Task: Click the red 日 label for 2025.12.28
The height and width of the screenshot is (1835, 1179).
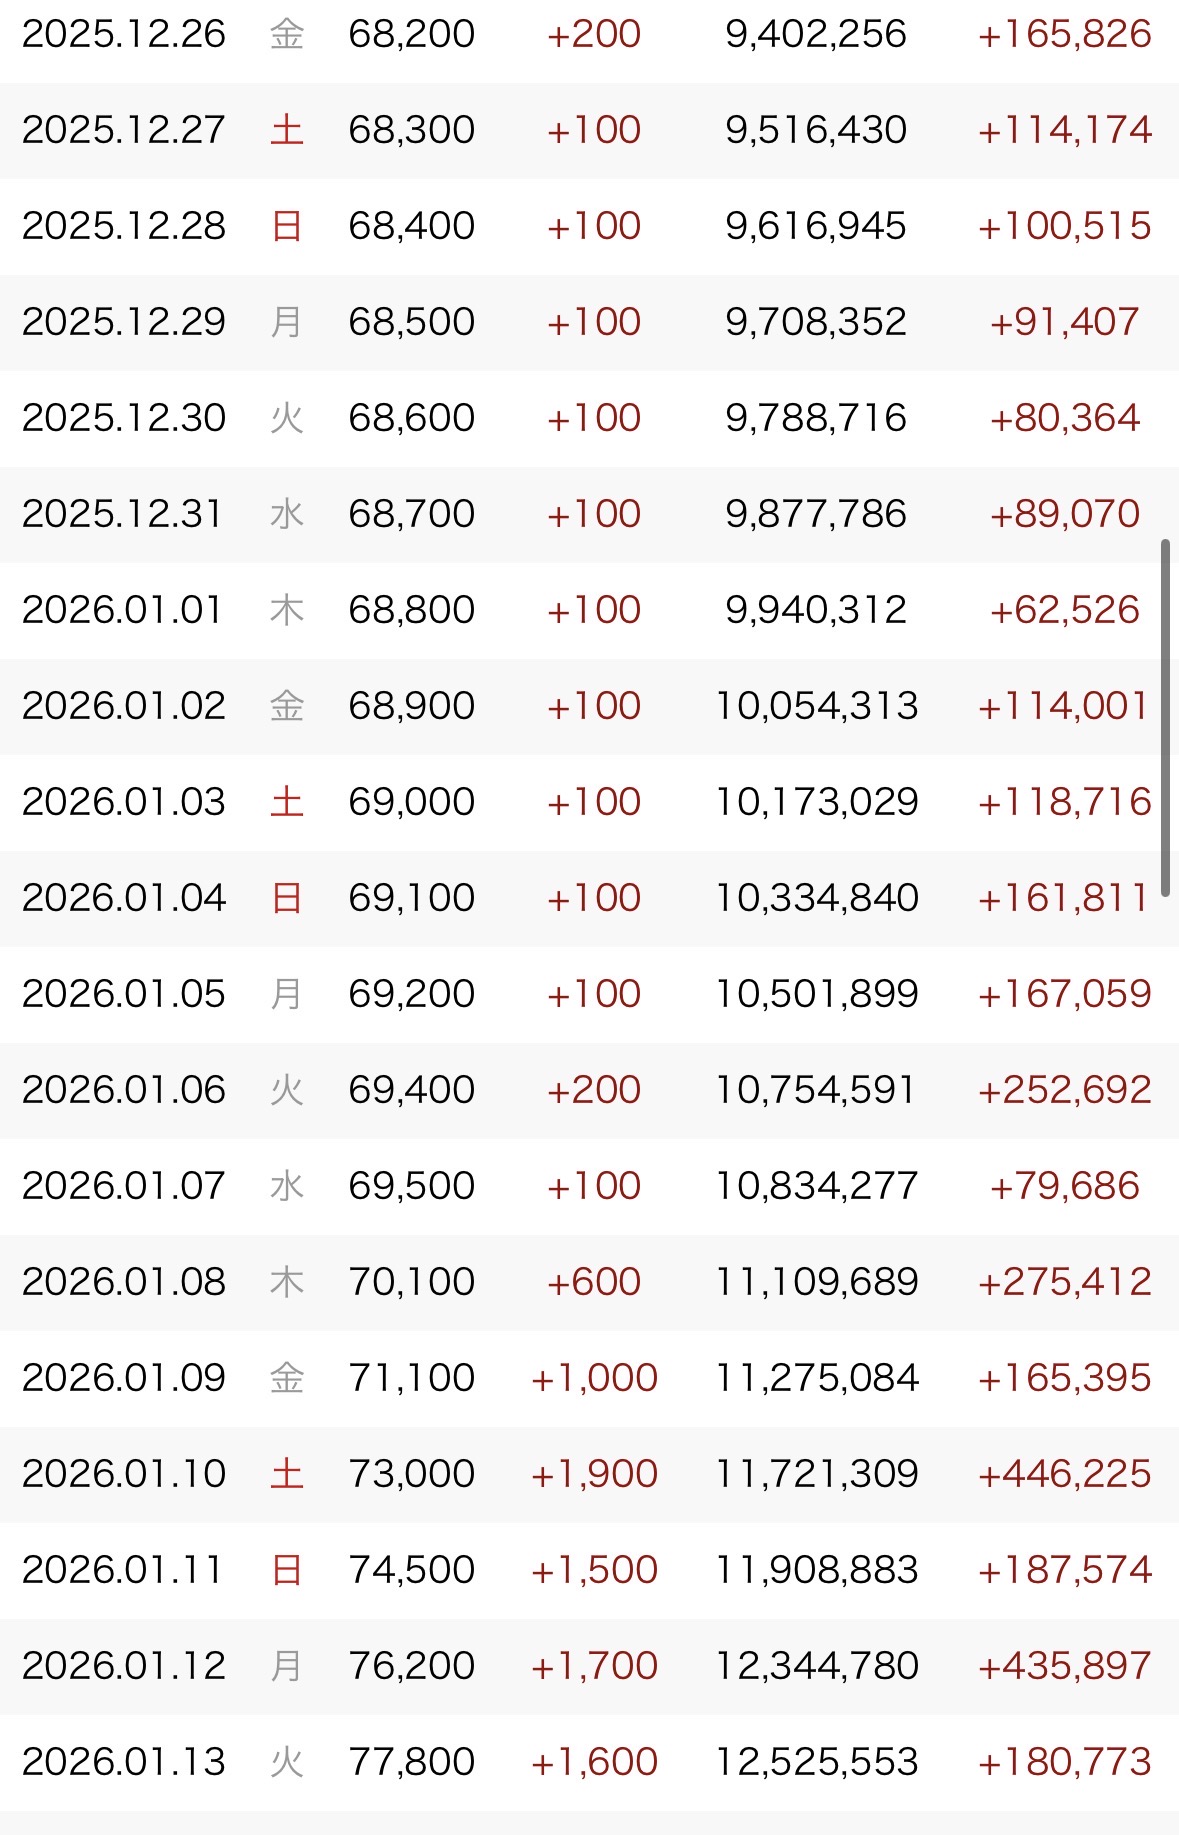Action: tap(286, 226)
